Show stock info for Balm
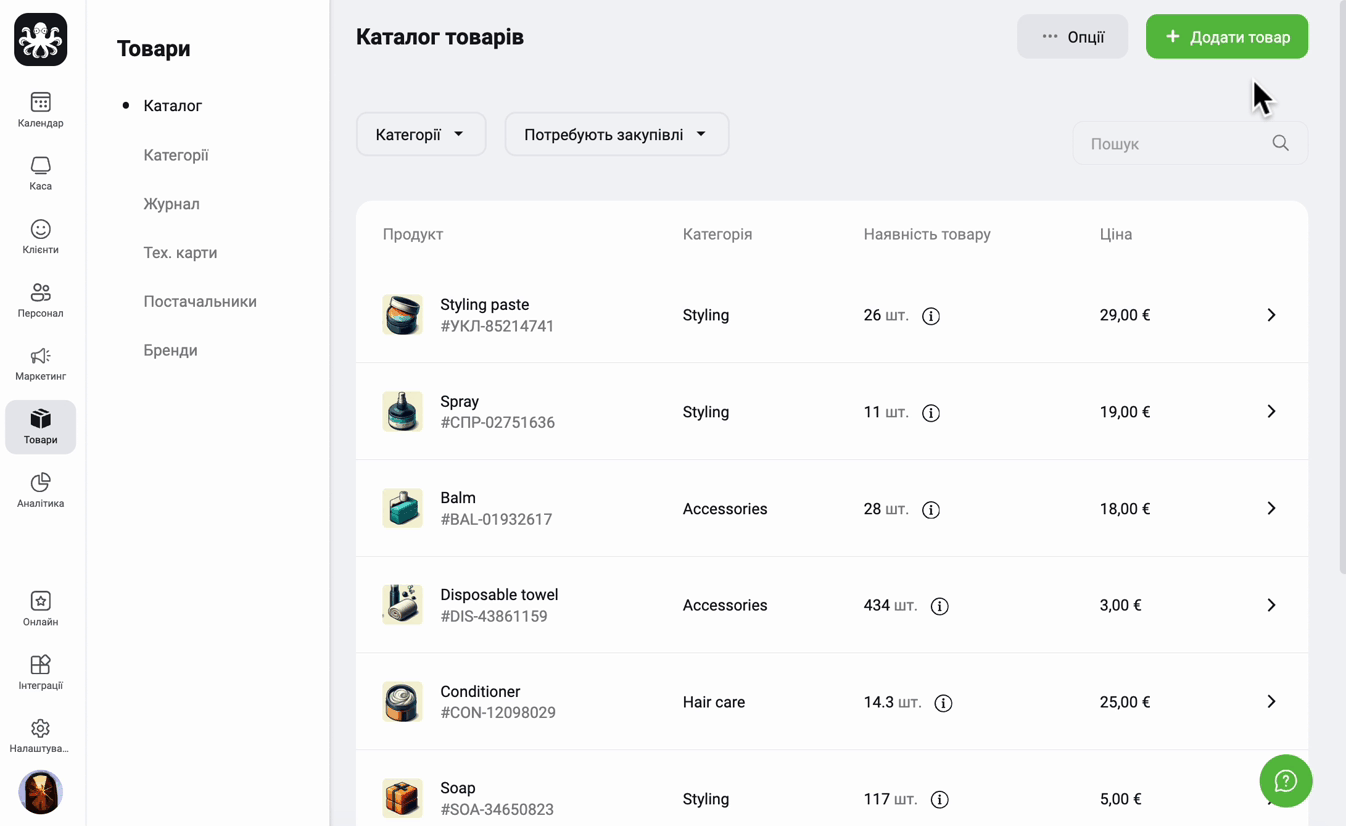 (x=931, y=510)
